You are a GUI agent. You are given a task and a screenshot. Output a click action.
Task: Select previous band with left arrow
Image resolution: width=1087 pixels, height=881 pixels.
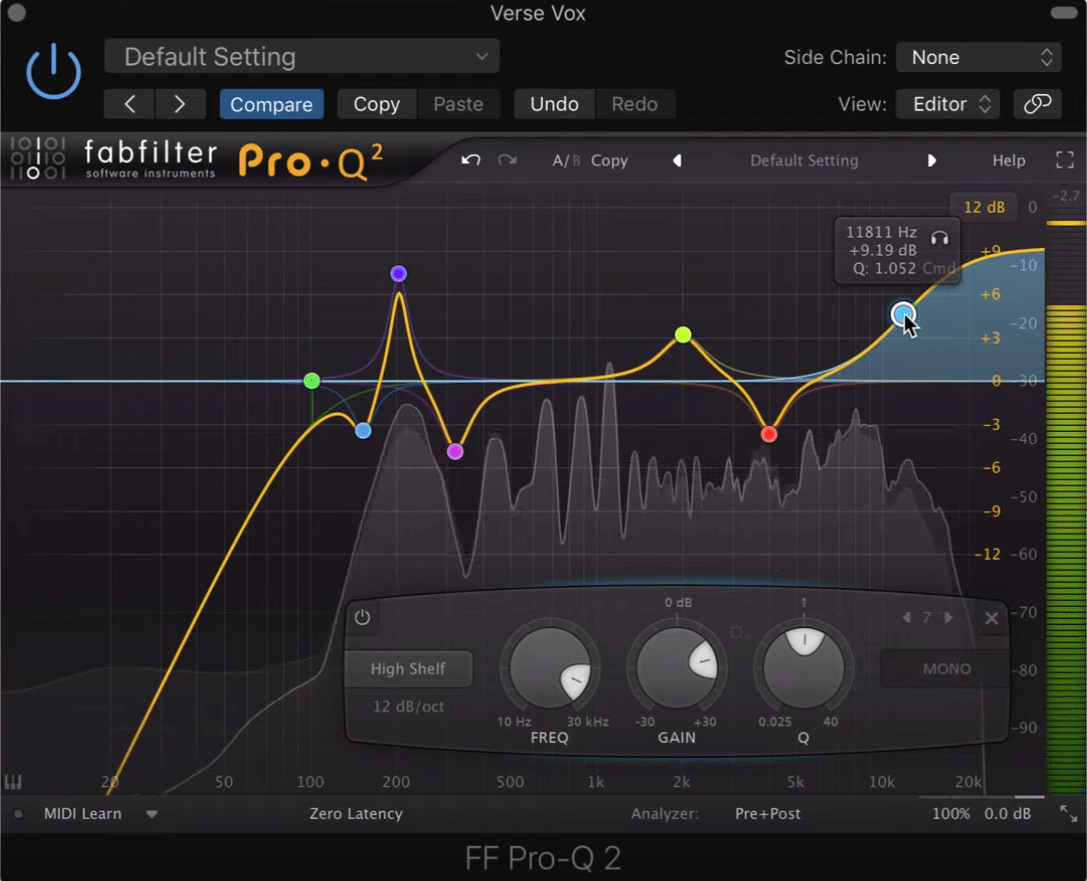click(907, 618)
